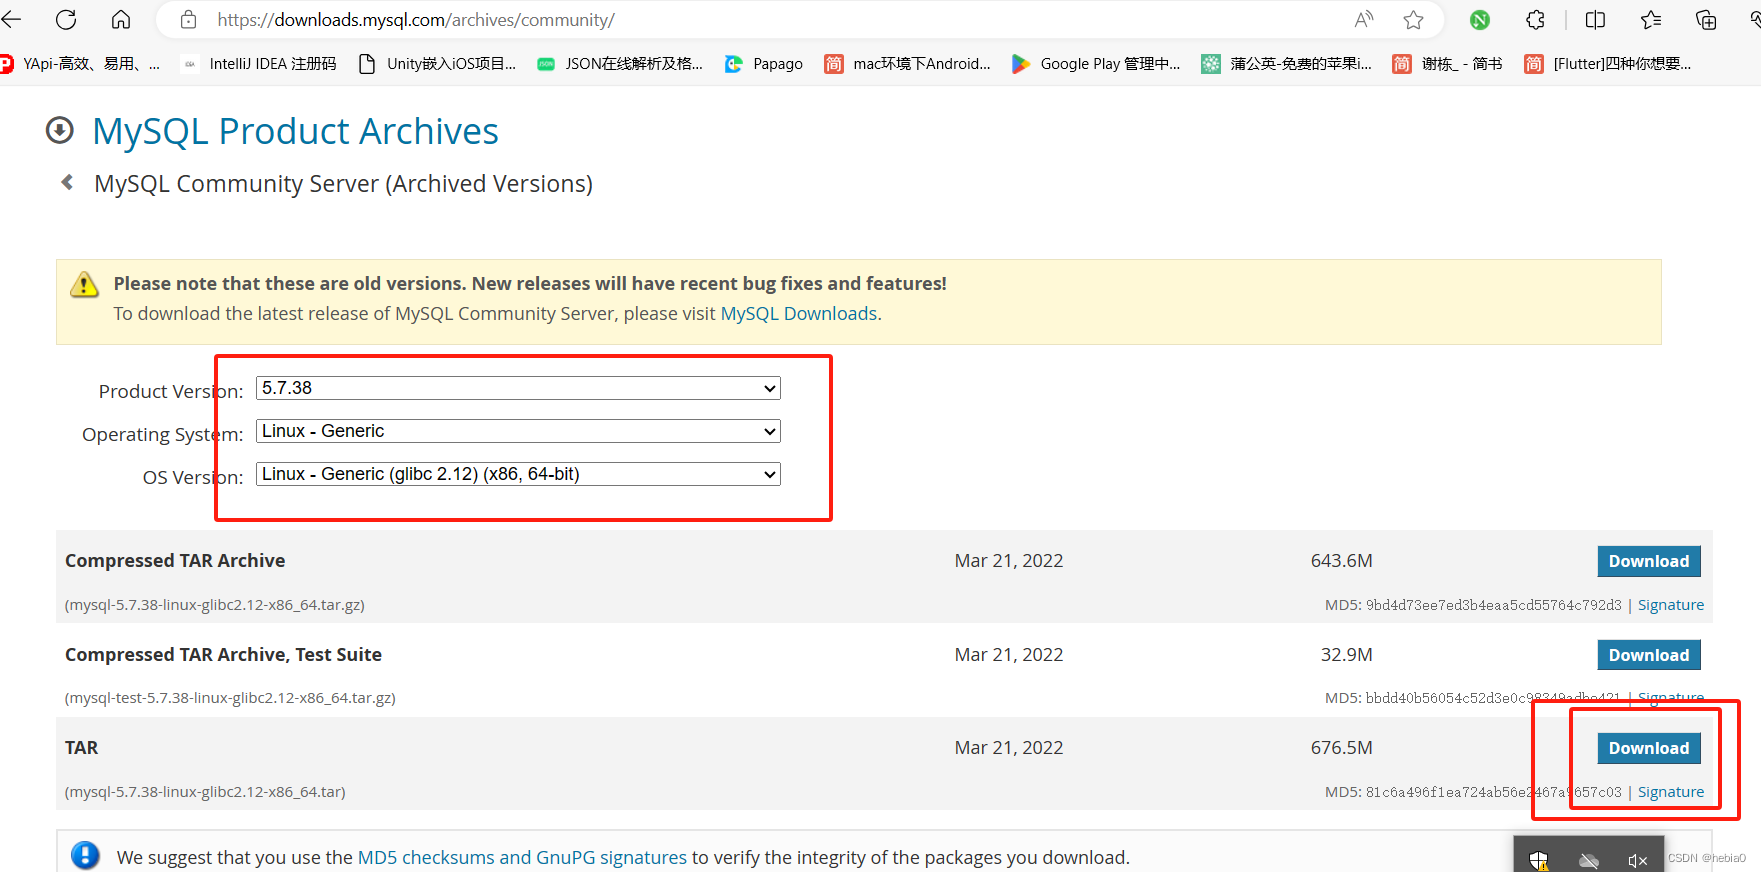Reload the current page
This screenshot has height=872, width=1761.
tap(66, 19)
